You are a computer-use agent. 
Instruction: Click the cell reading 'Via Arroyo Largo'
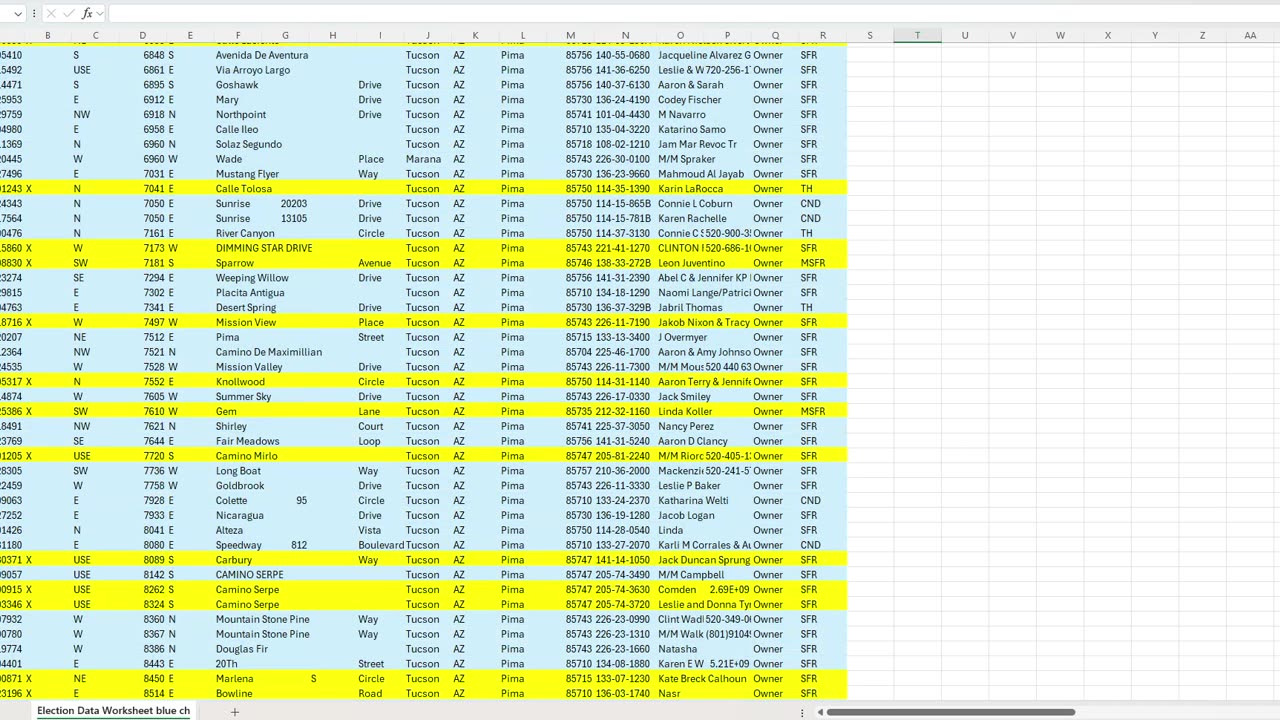[253, 70]
